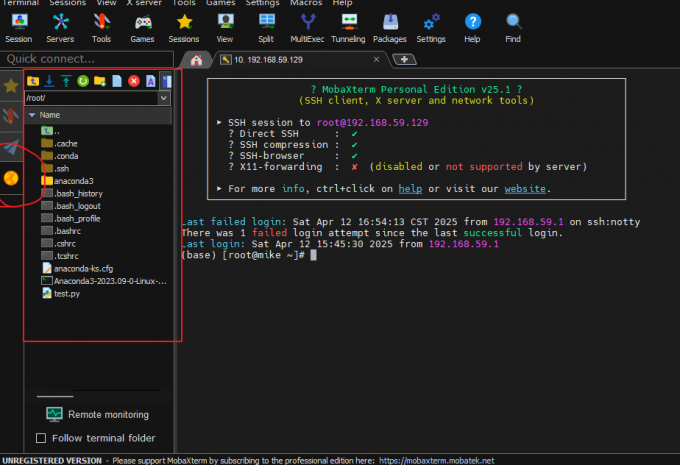Expand the /root/ path dropdown

tap(163, 98)
